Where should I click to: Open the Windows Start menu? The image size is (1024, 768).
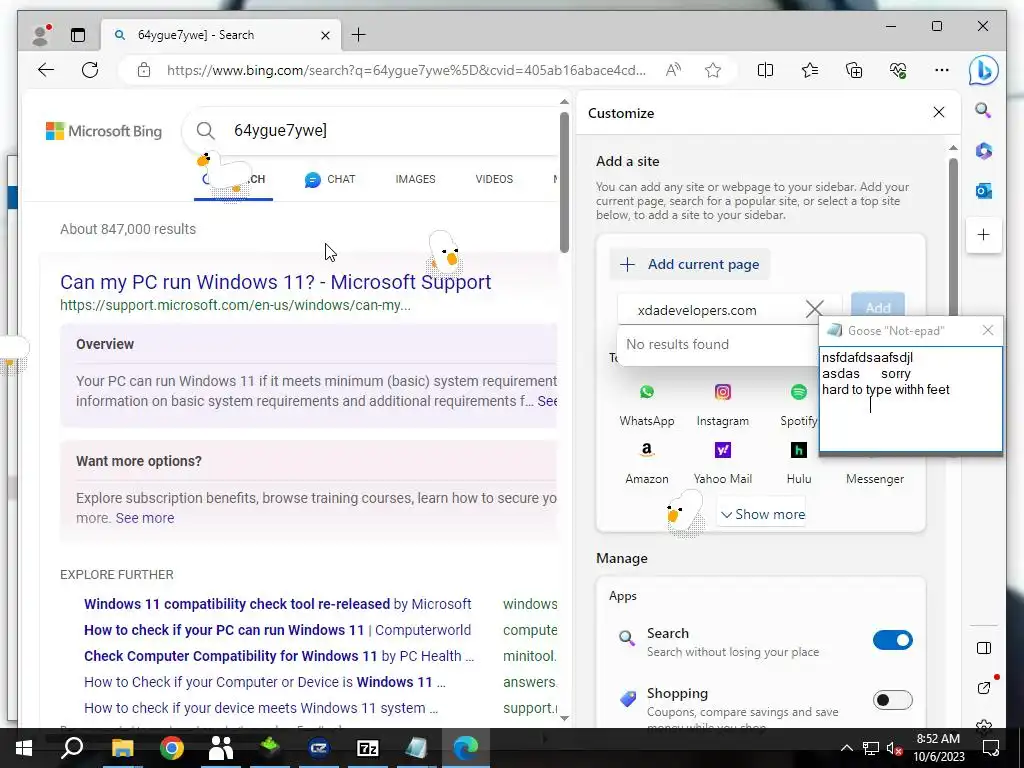(x=24, y=747)
